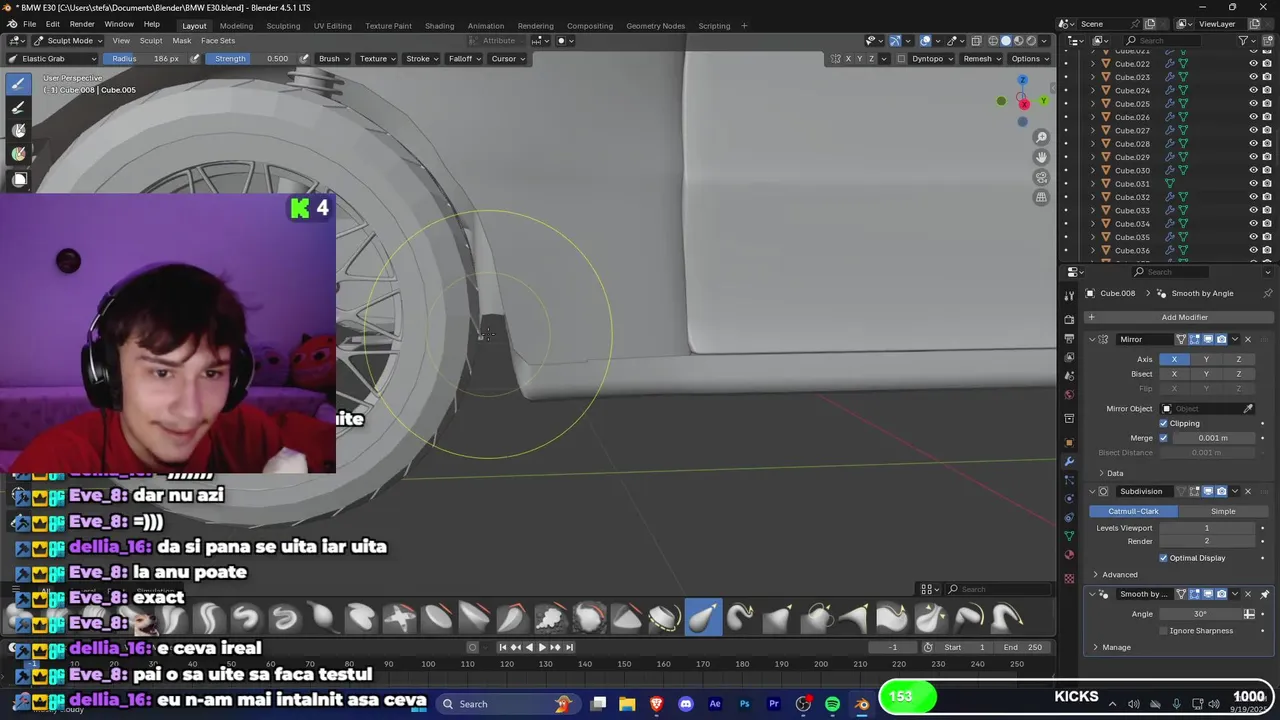Open the Remesh dropdown

[x=982, y=58]
